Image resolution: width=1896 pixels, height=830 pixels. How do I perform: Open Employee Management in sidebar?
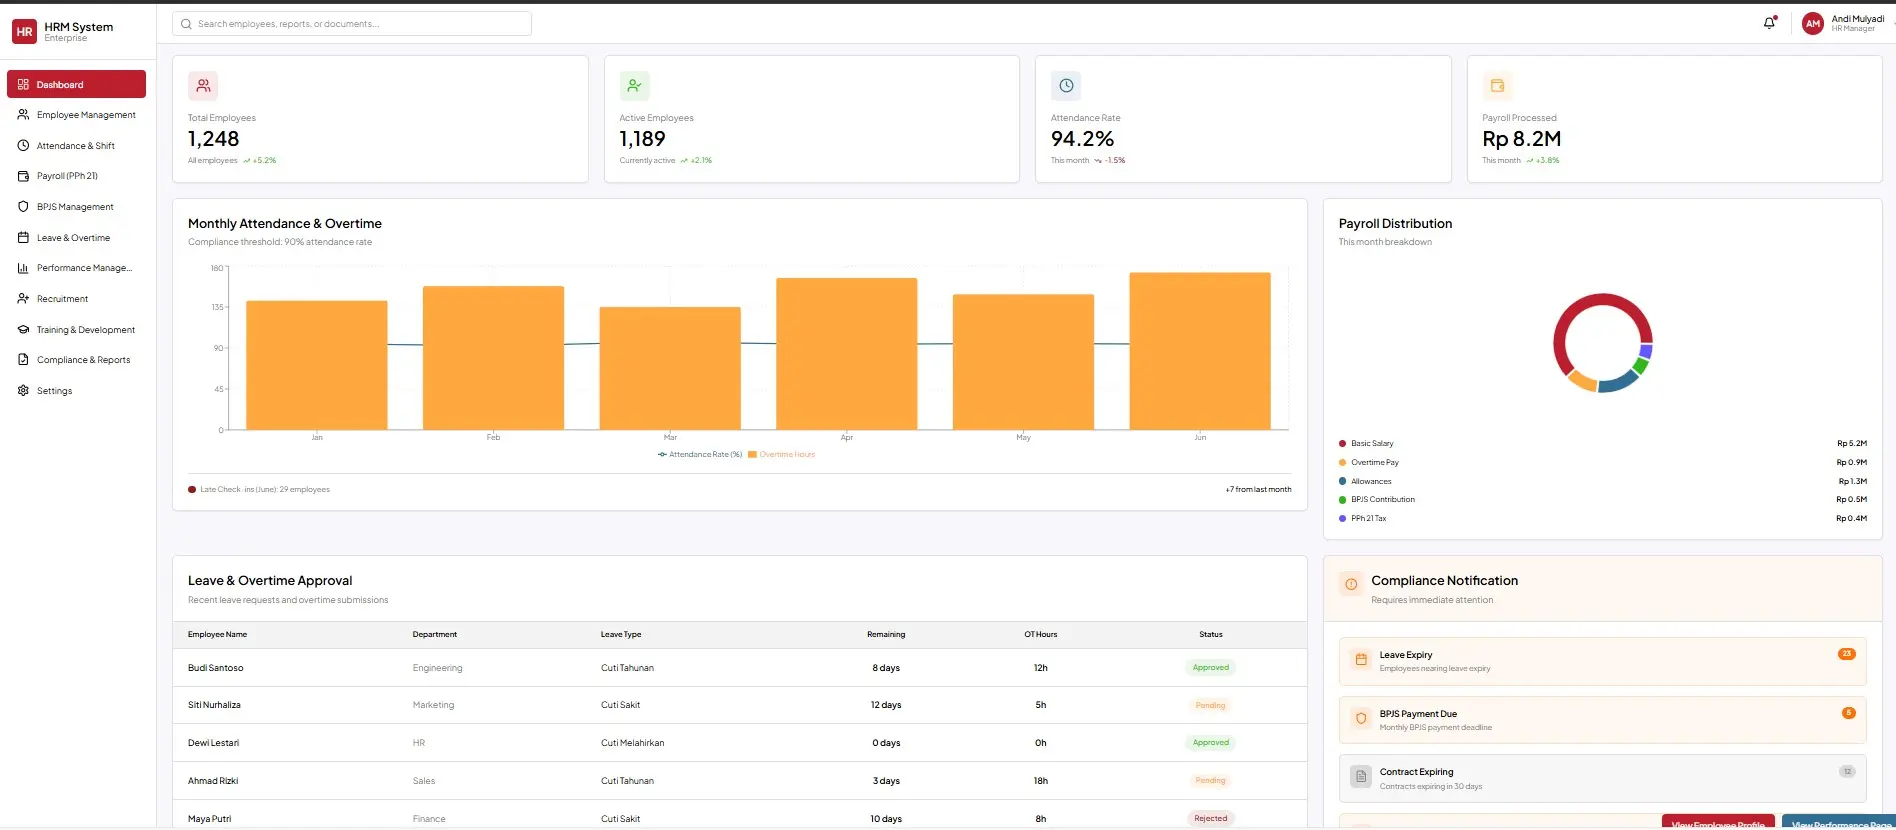click(x=85, y=115)
